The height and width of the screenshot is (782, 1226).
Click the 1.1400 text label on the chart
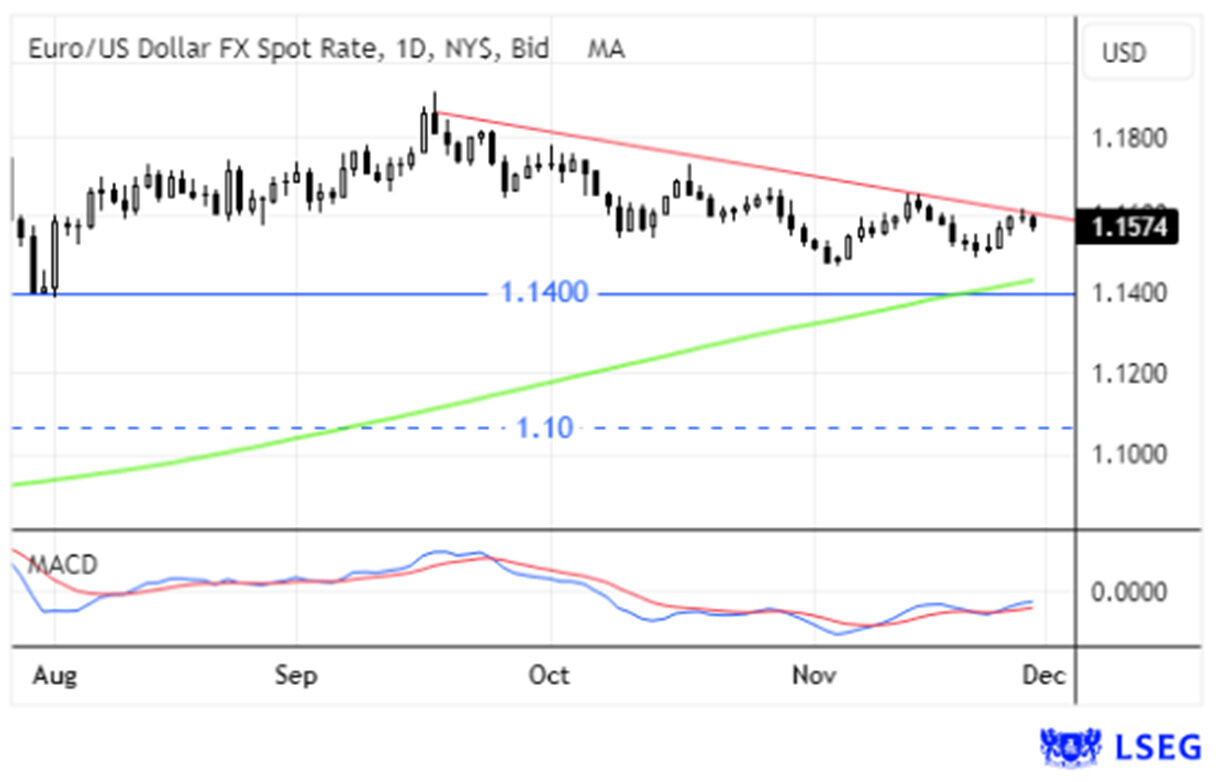pos(545,292)
